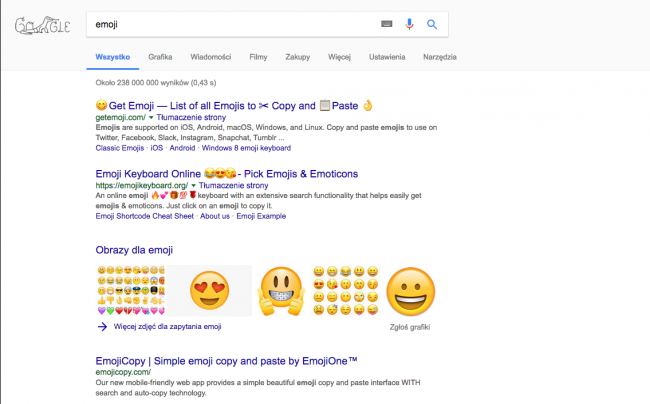The image size is (650, 404).
Task: Open the Zakupy tab
Action: [298, 57]
